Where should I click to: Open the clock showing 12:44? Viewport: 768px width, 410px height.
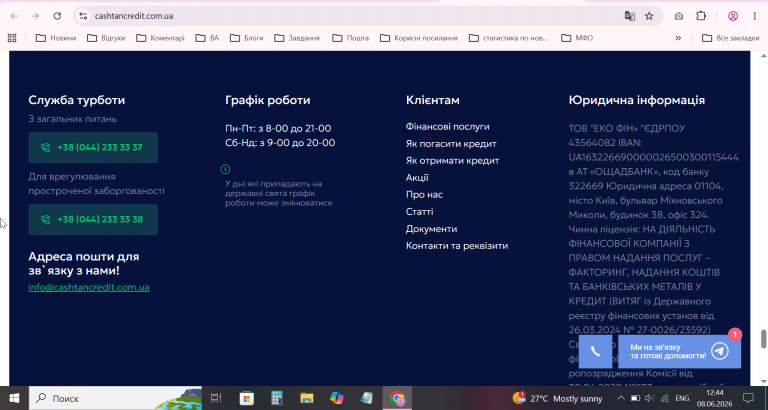pyautogui.click(x=715, y=398)
